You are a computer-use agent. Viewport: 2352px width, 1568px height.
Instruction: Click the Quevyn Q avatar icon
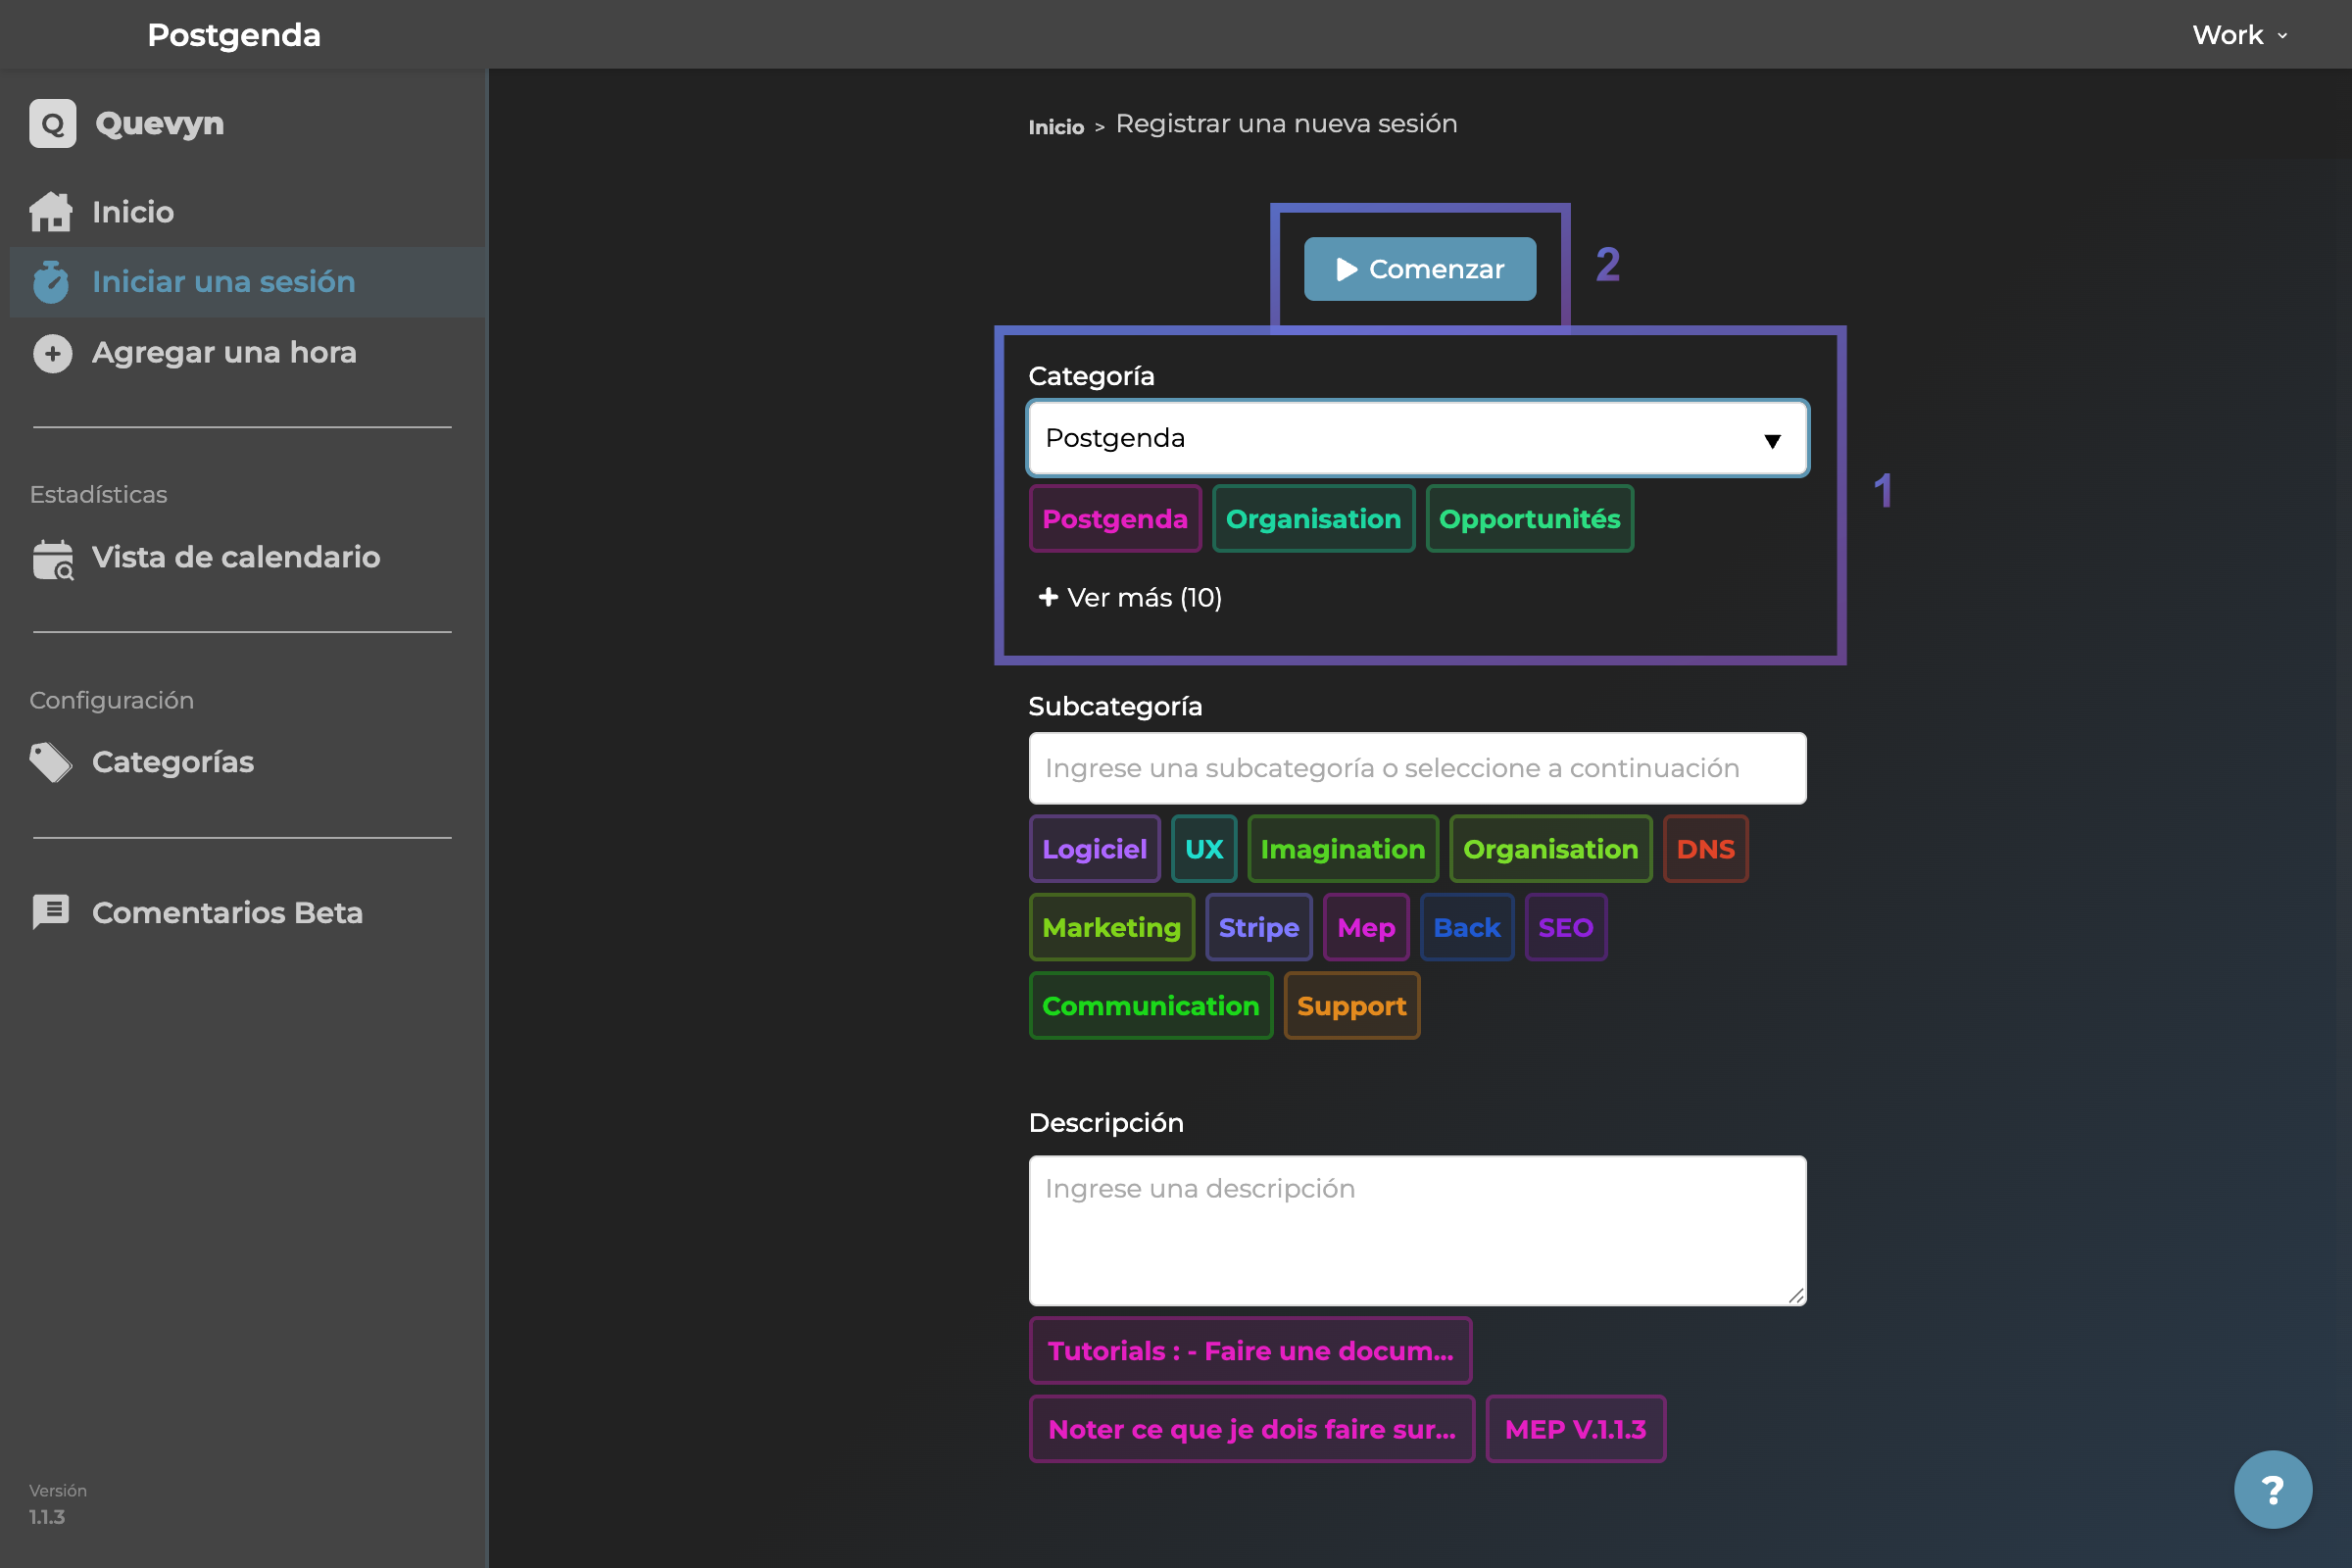52,124
